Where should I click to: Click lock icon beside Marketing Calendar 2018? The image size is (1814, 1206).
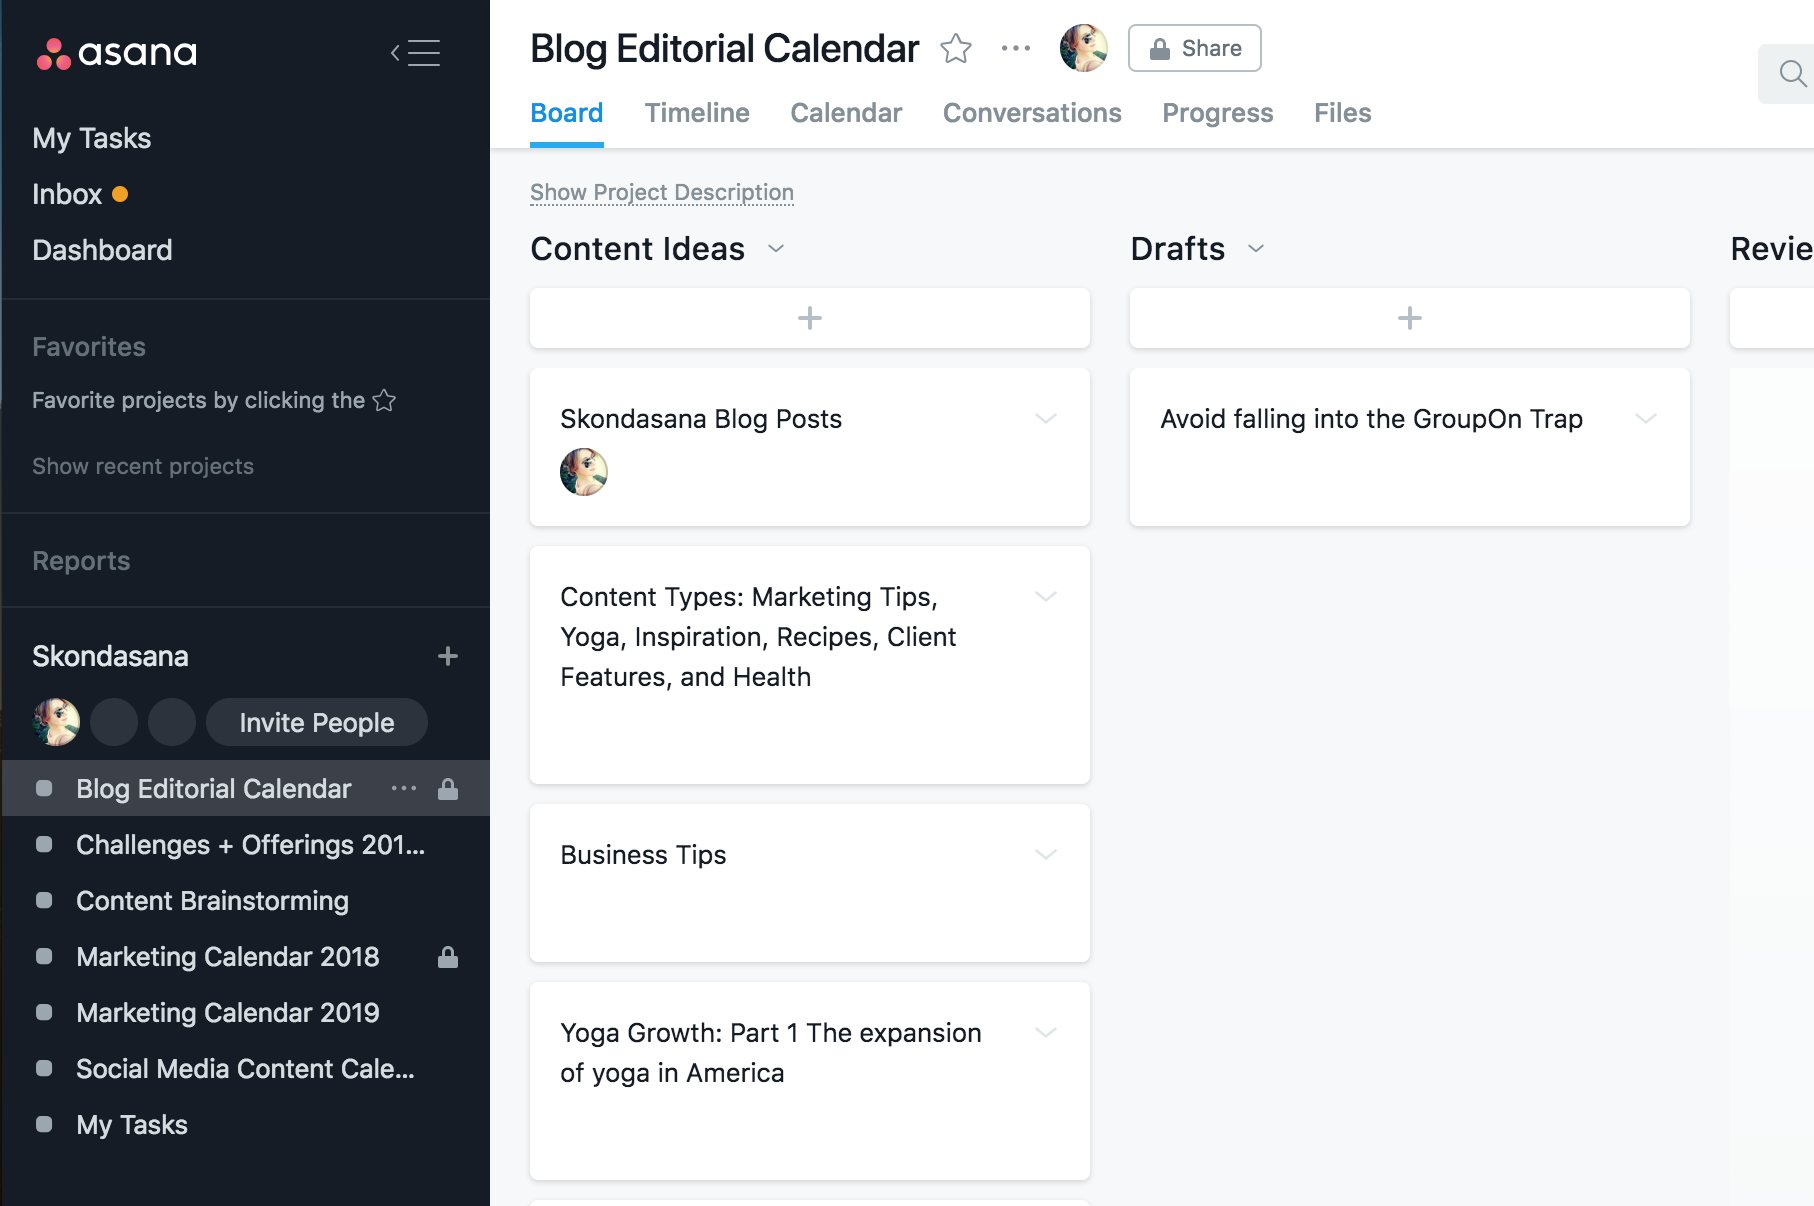[448, 957]
